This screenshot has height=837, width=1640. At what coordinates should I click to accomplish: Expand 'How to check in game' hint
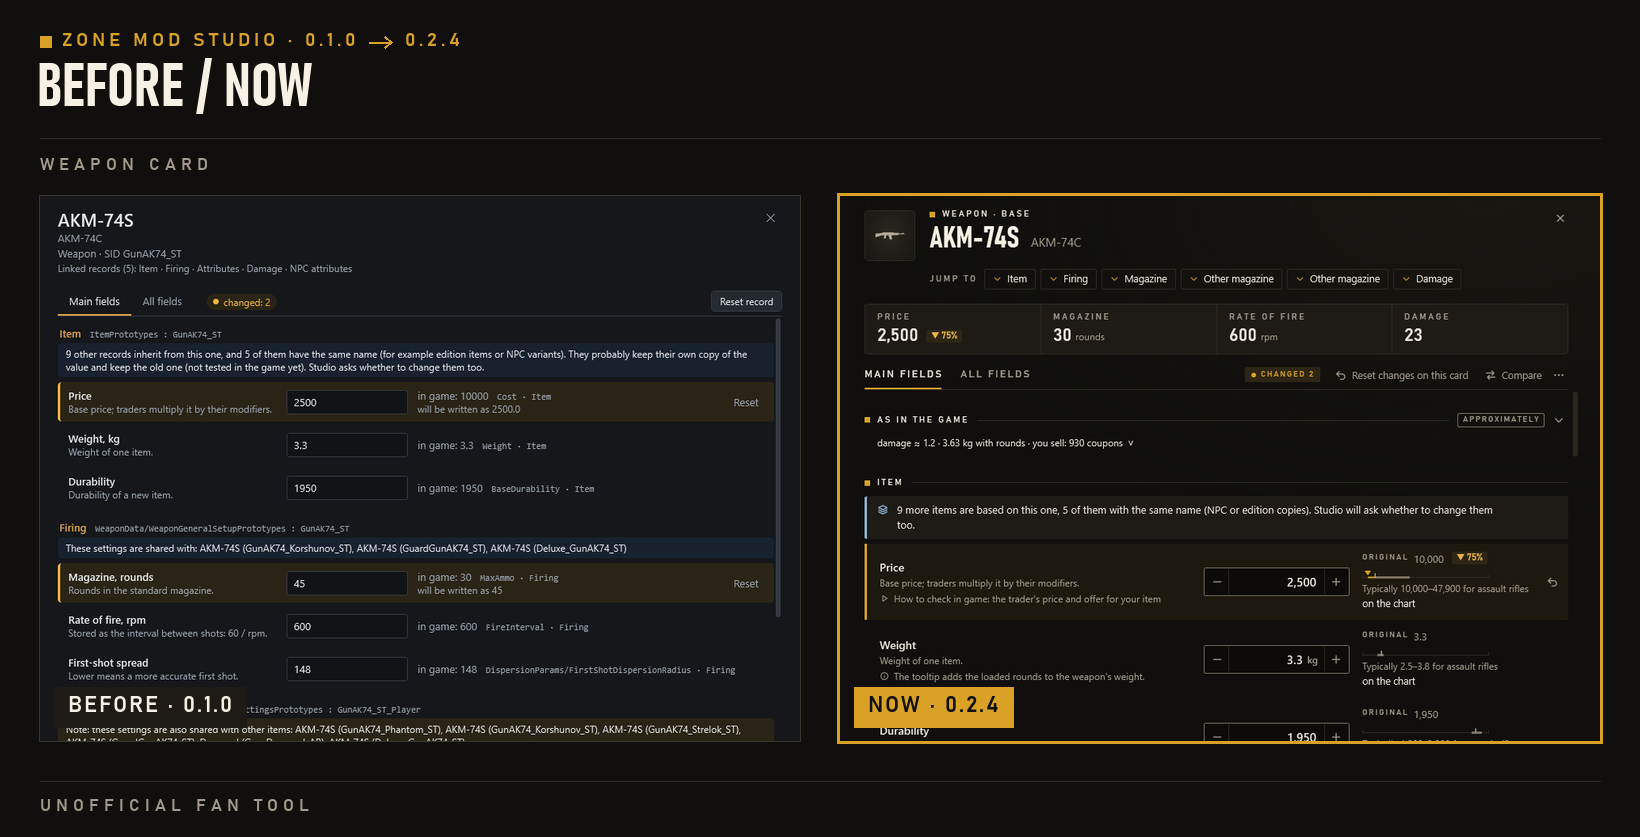pyautogui.click(x=1020, y=599)
